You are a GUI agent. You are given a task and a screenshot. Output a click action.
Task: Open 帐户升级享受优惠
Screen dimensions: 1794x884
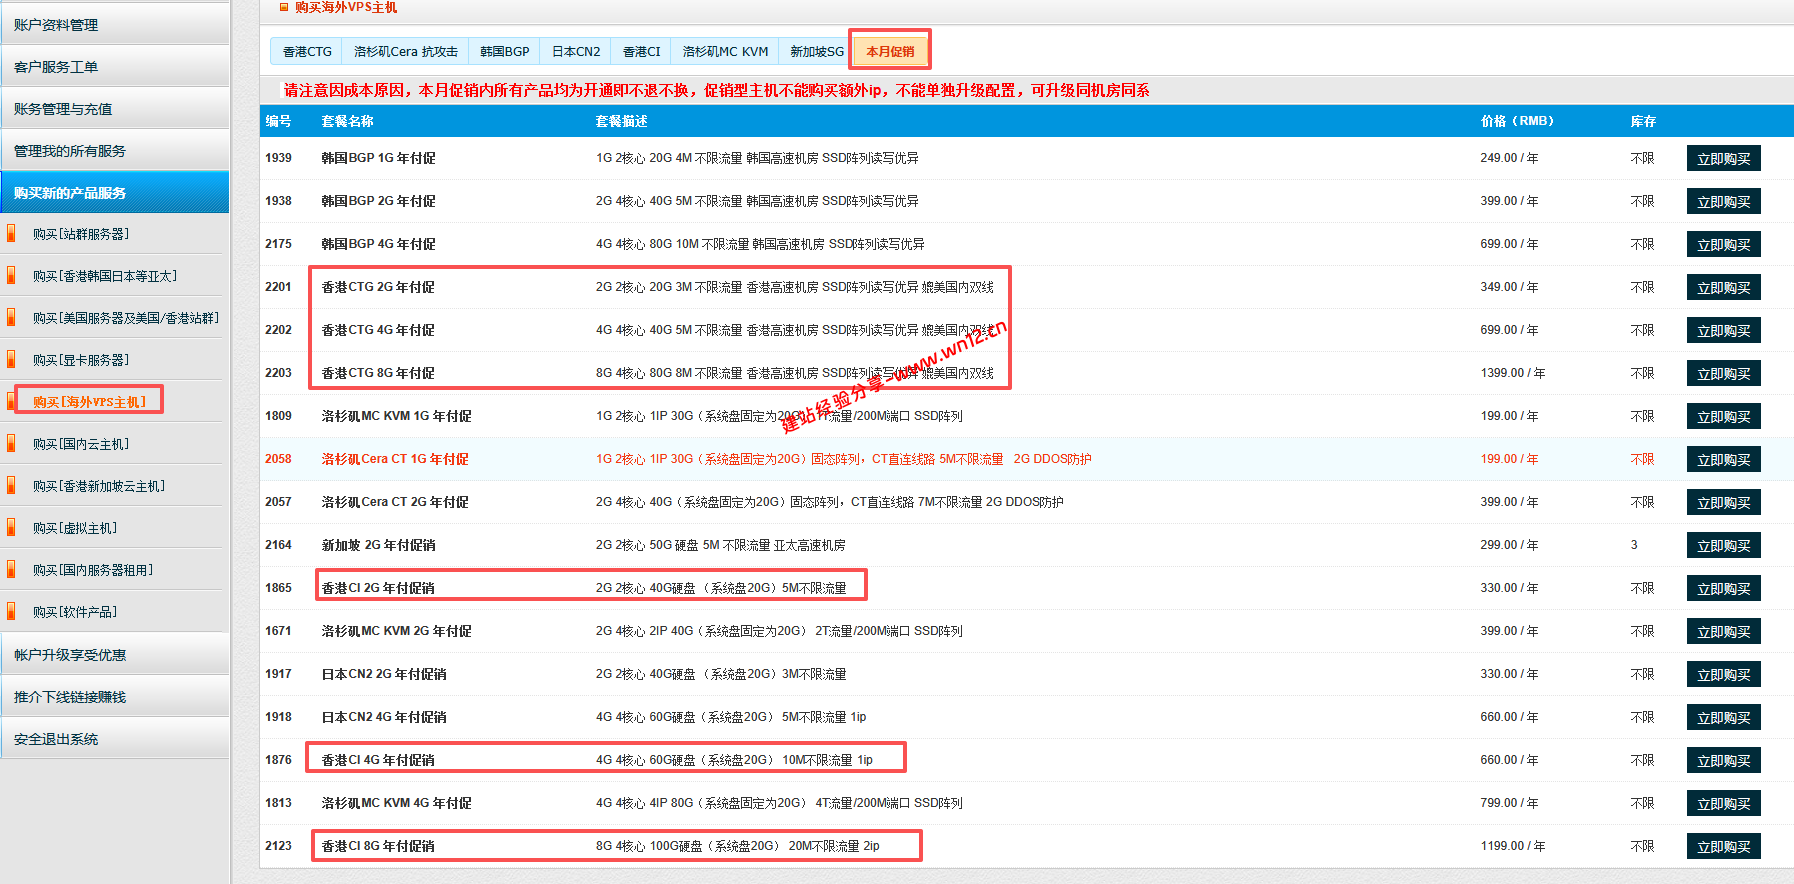[x=115, y=654]
